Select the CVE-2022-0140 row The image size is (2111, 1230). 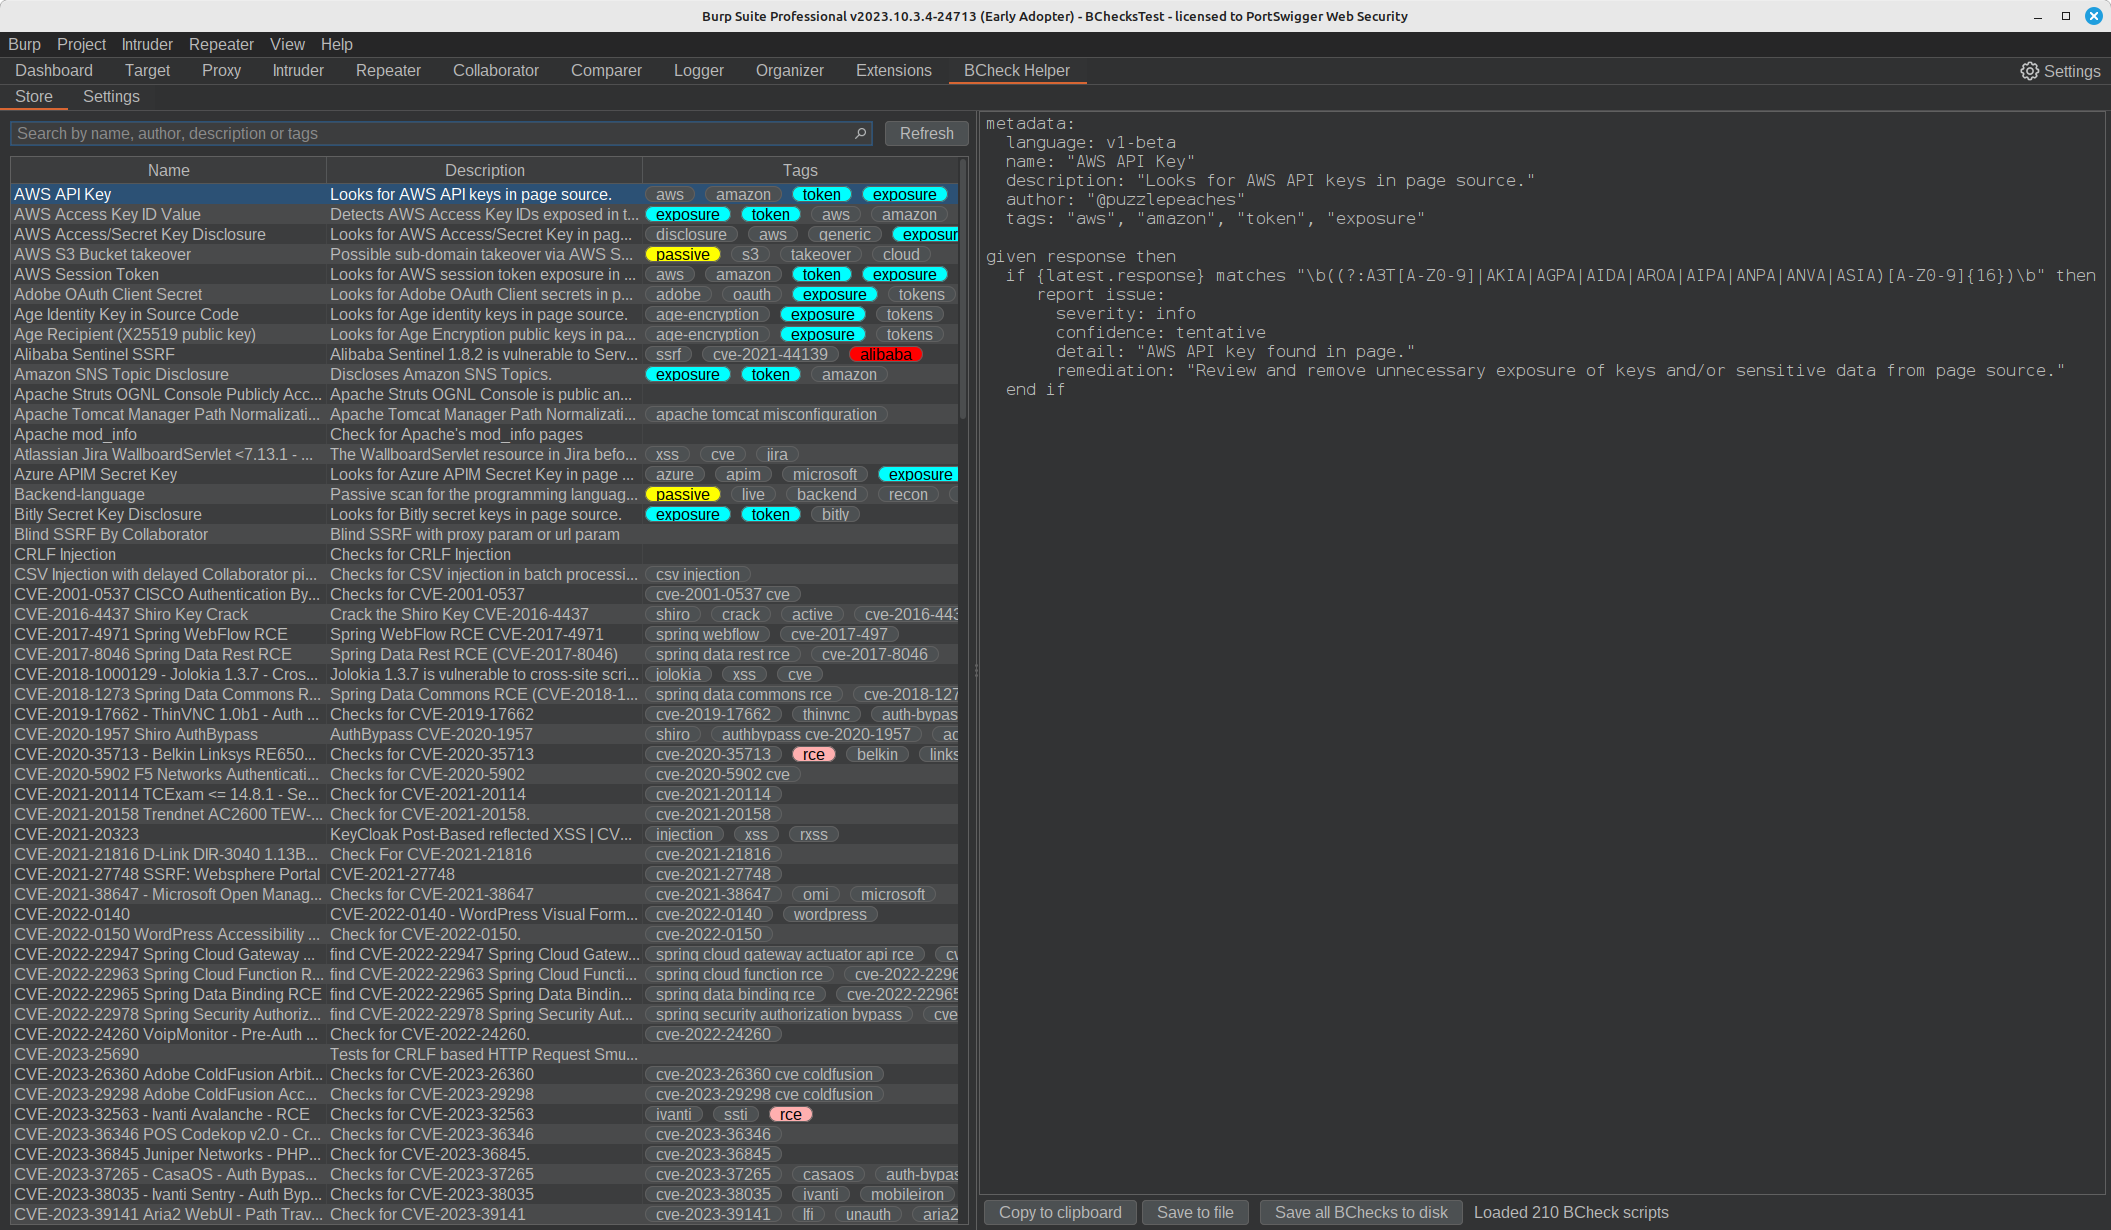pos(484,914)
